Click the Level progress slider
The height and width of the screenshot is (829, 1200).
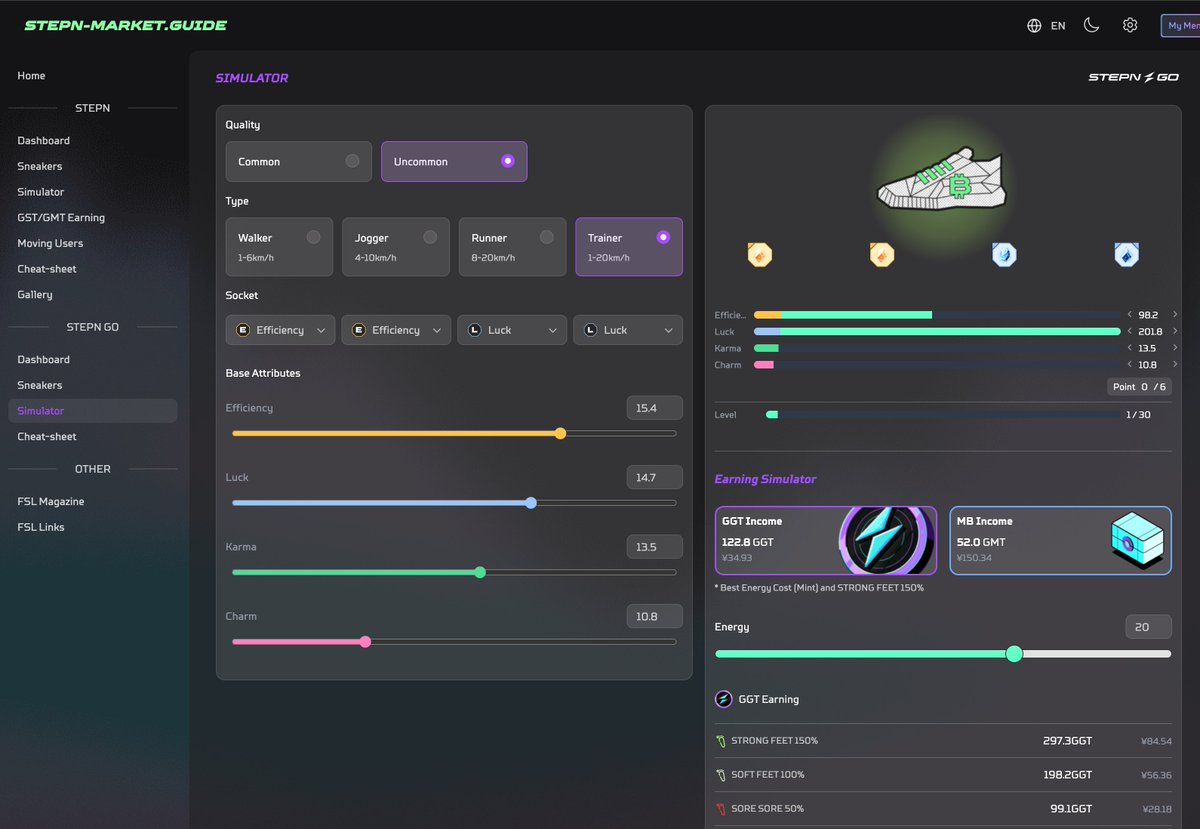[x=943, y=415]
